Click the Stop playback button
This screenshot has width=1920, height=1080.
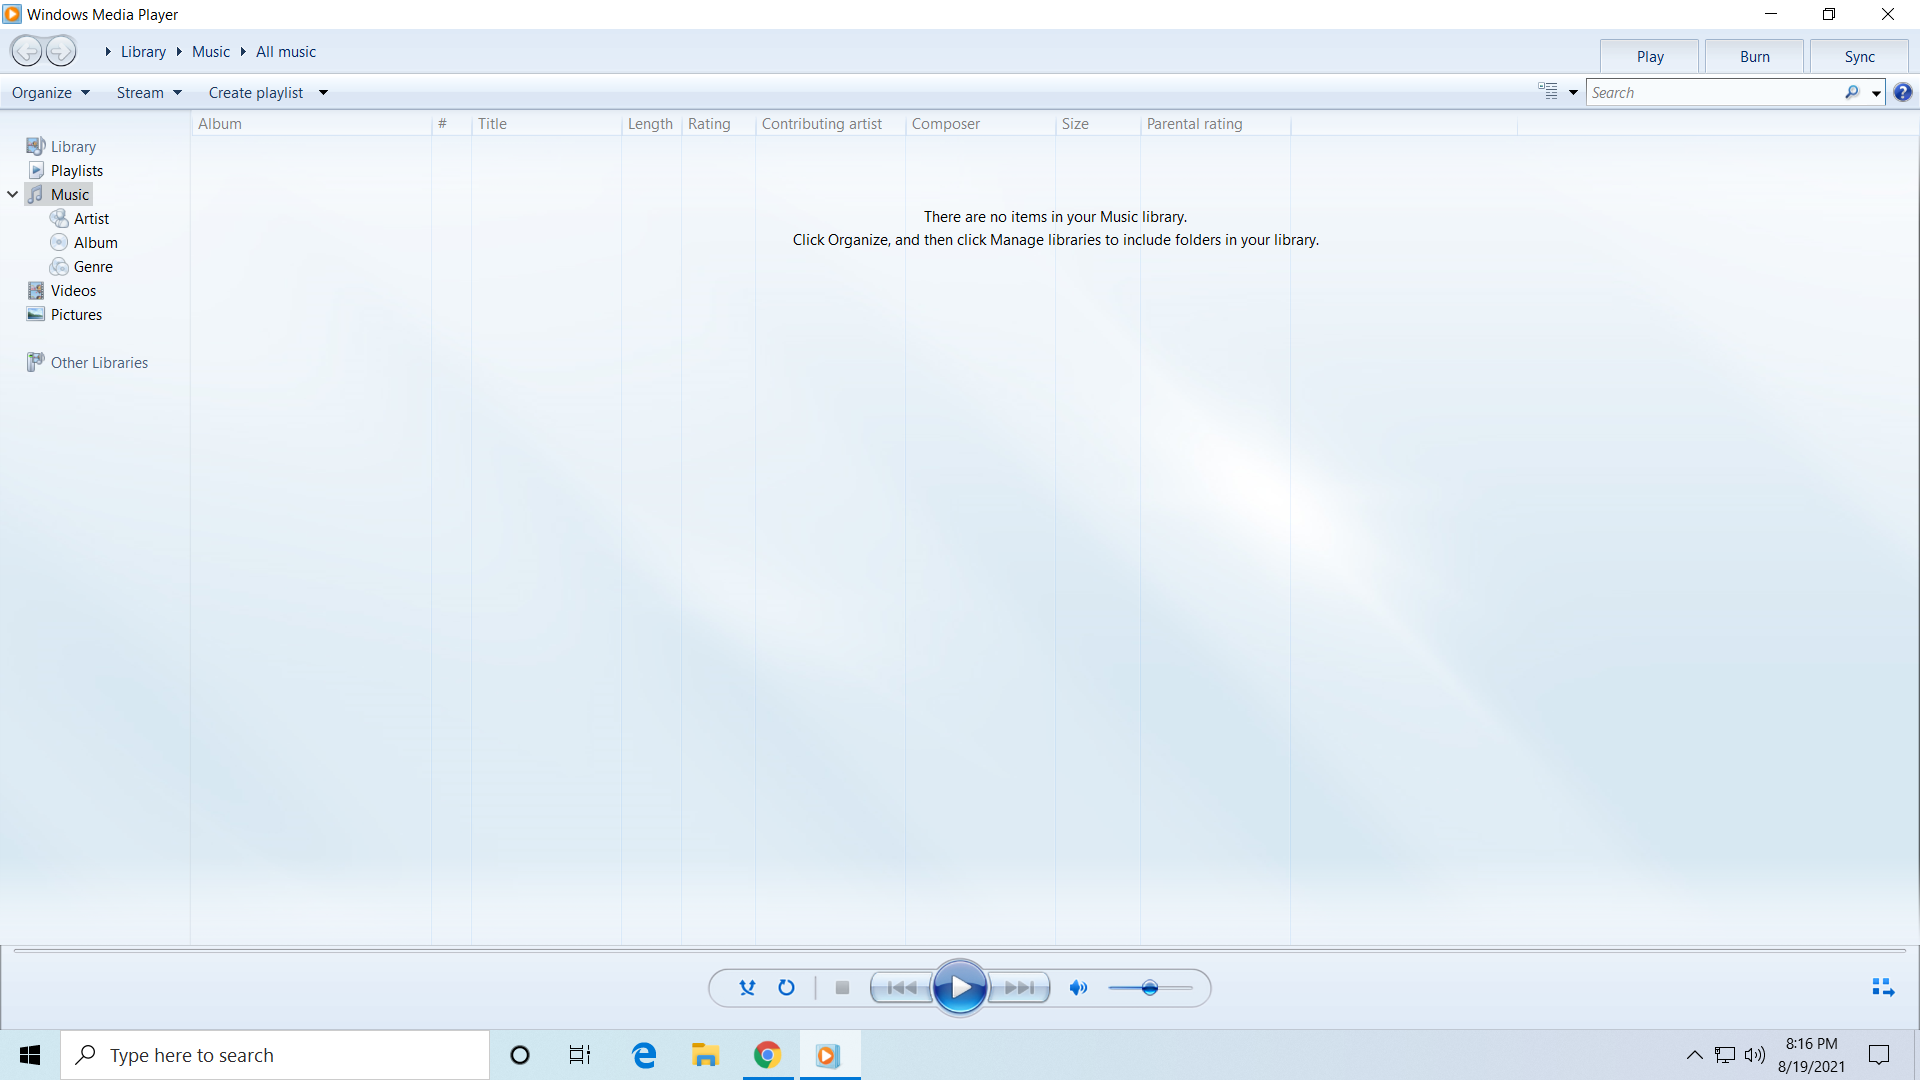[x=842, y=988]
